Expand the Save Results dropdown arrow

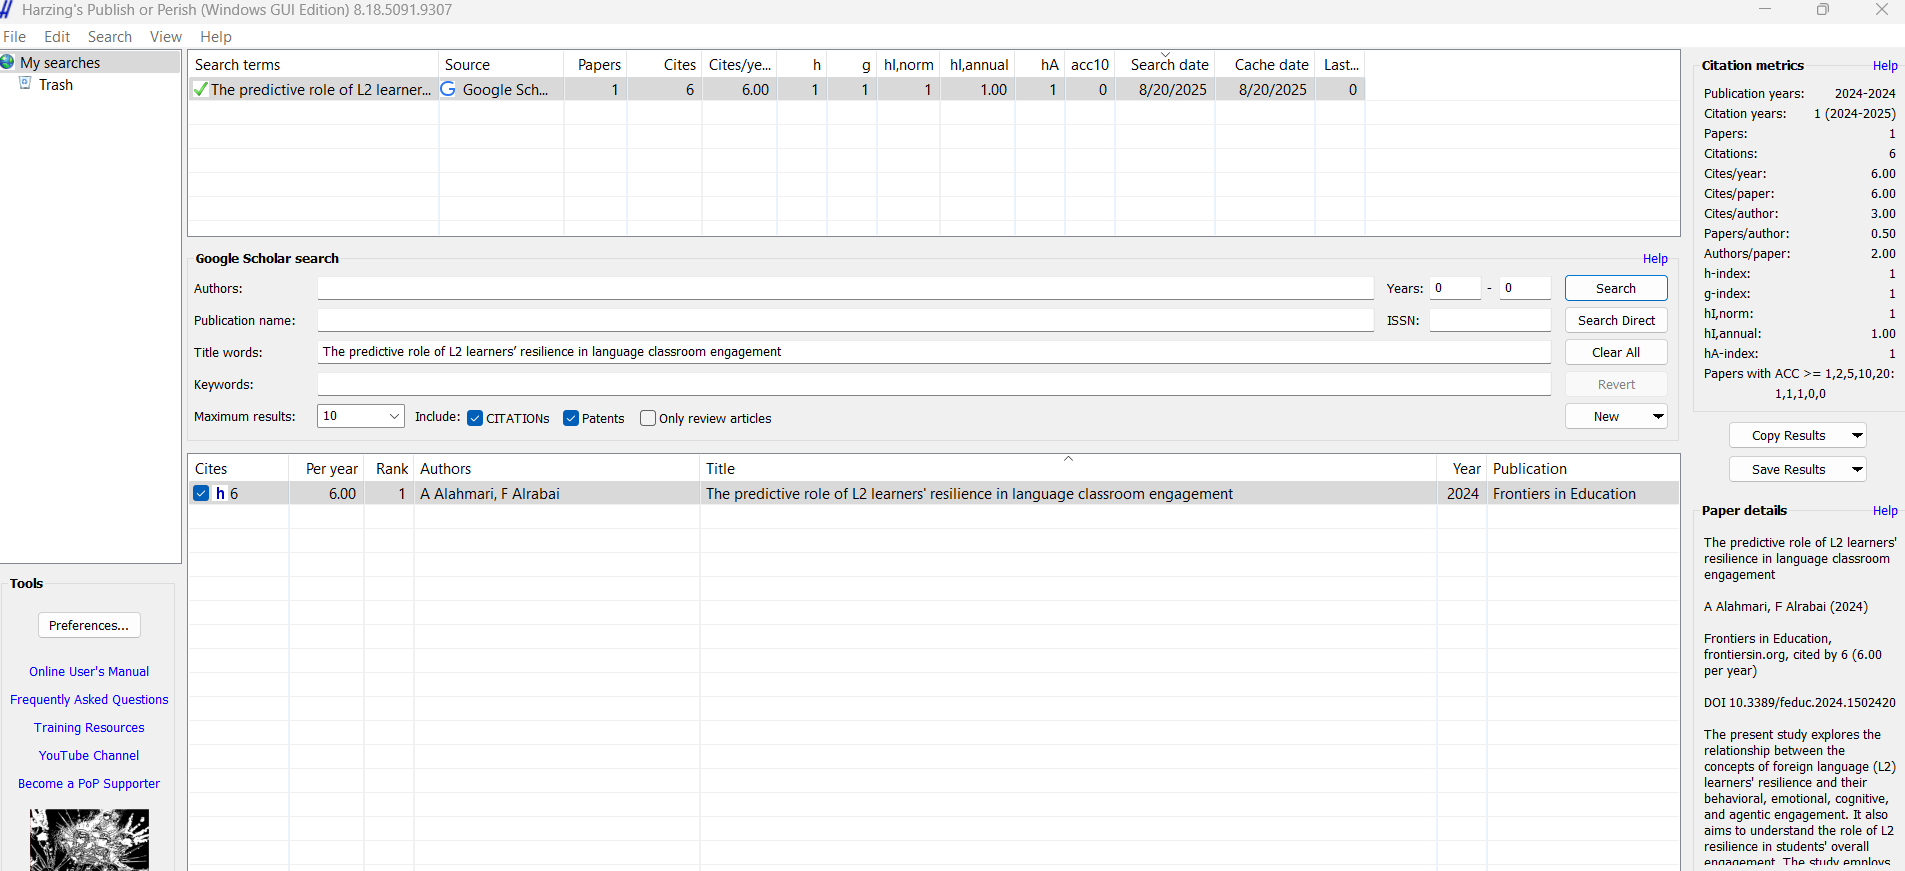[x=1857, y=469]
